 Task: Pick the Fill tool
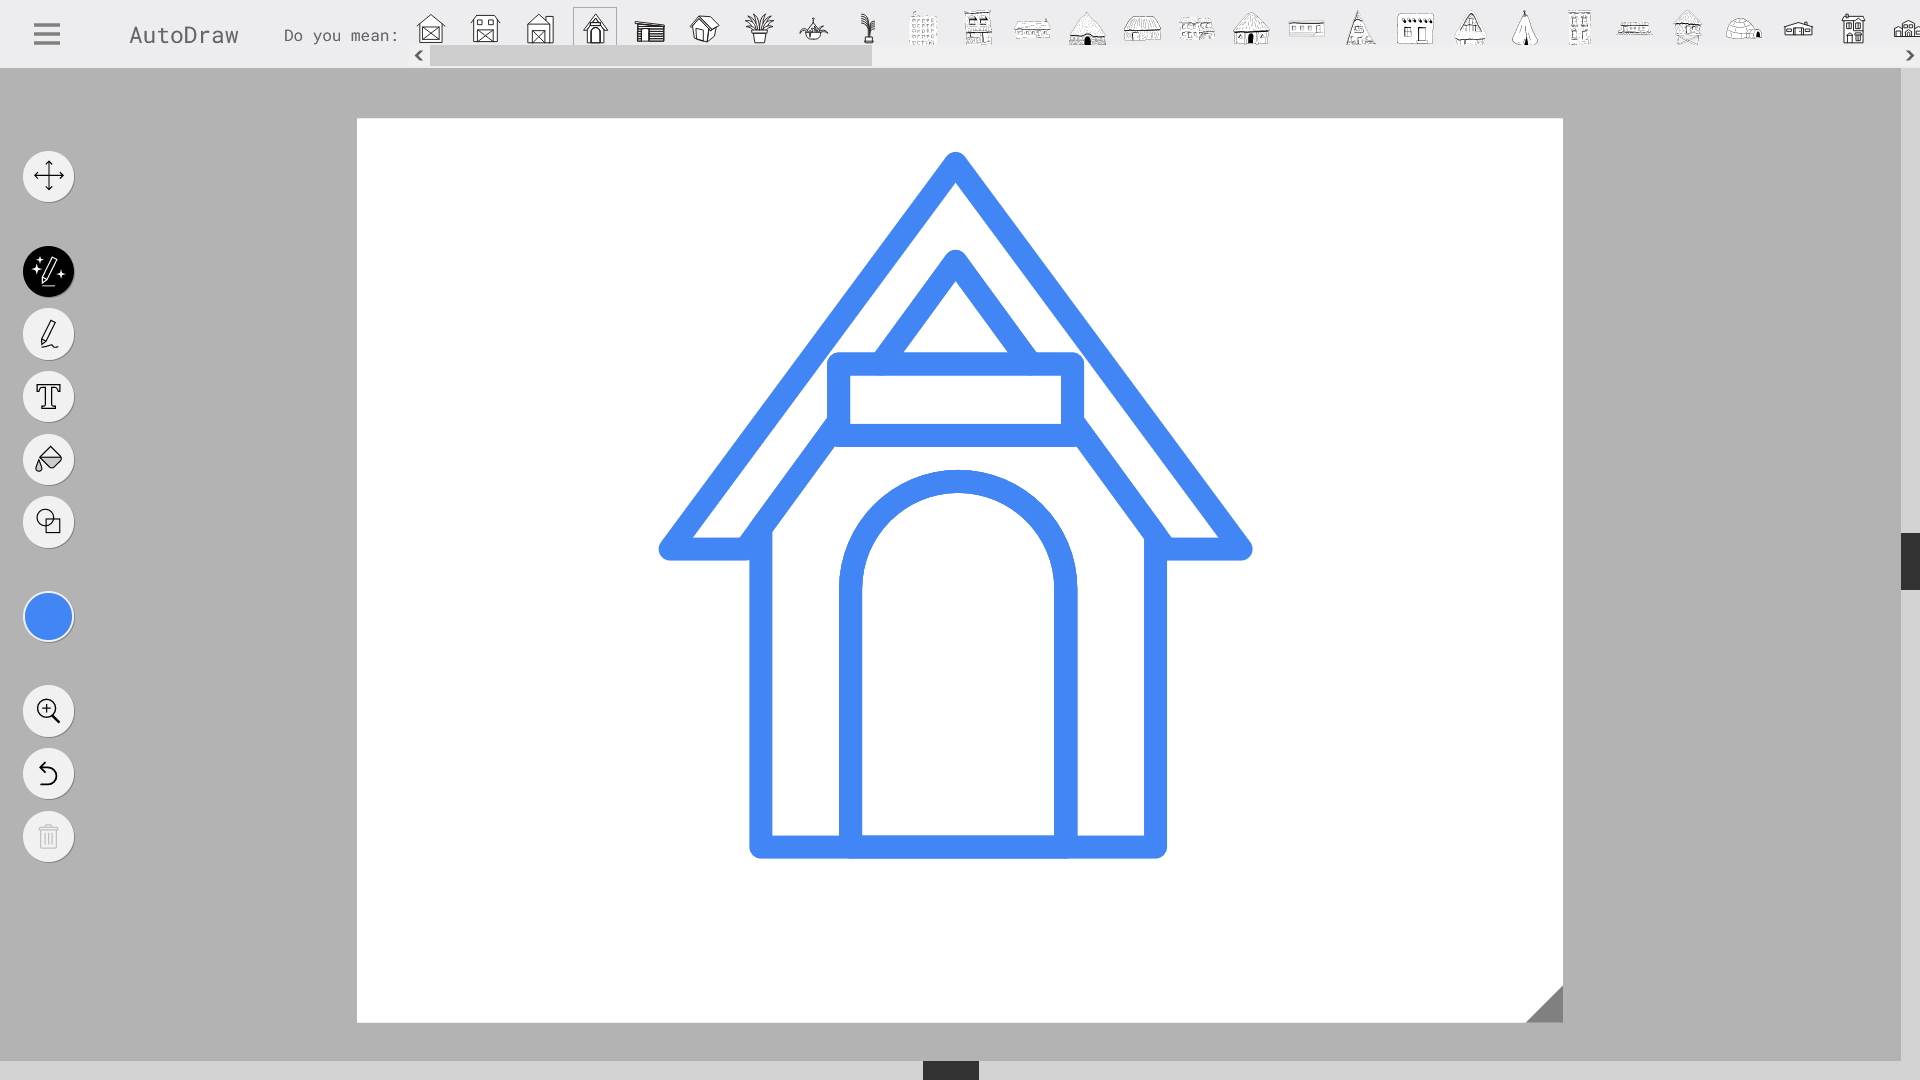(x=48, y=459)
